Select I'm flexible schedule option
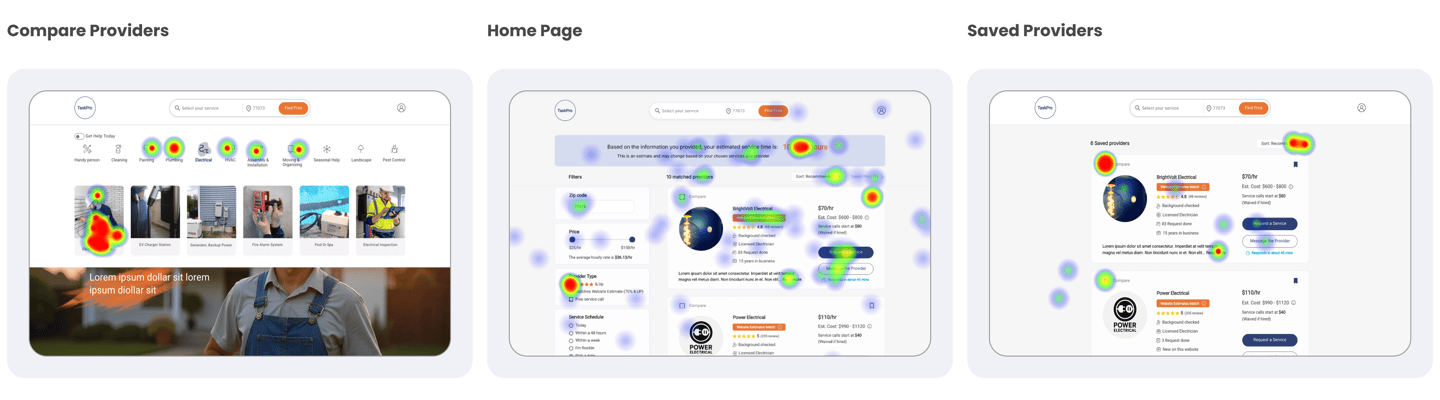Screen dimensions: 1440x400 [x=571, y=347]
